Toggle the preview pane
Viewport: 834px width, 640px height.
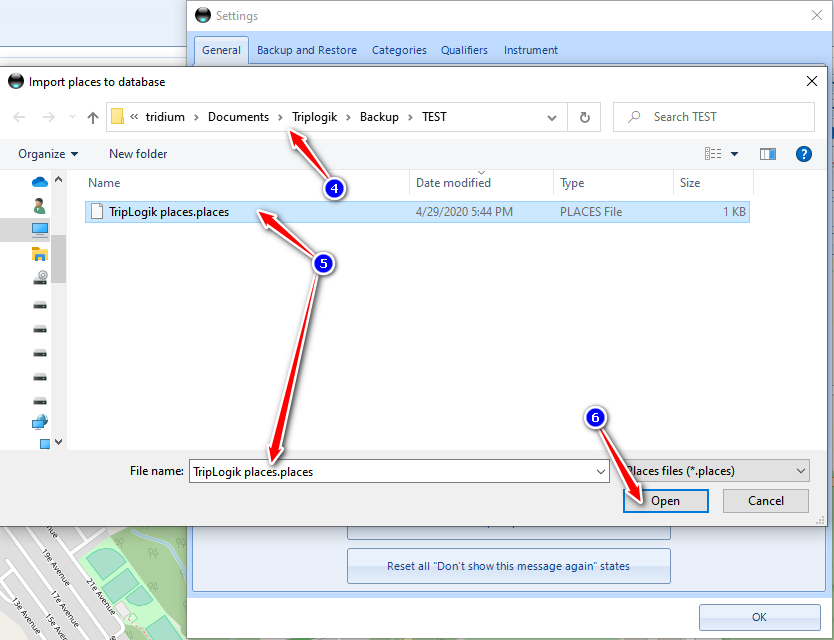pyautogui.click(x=768, y=154)
